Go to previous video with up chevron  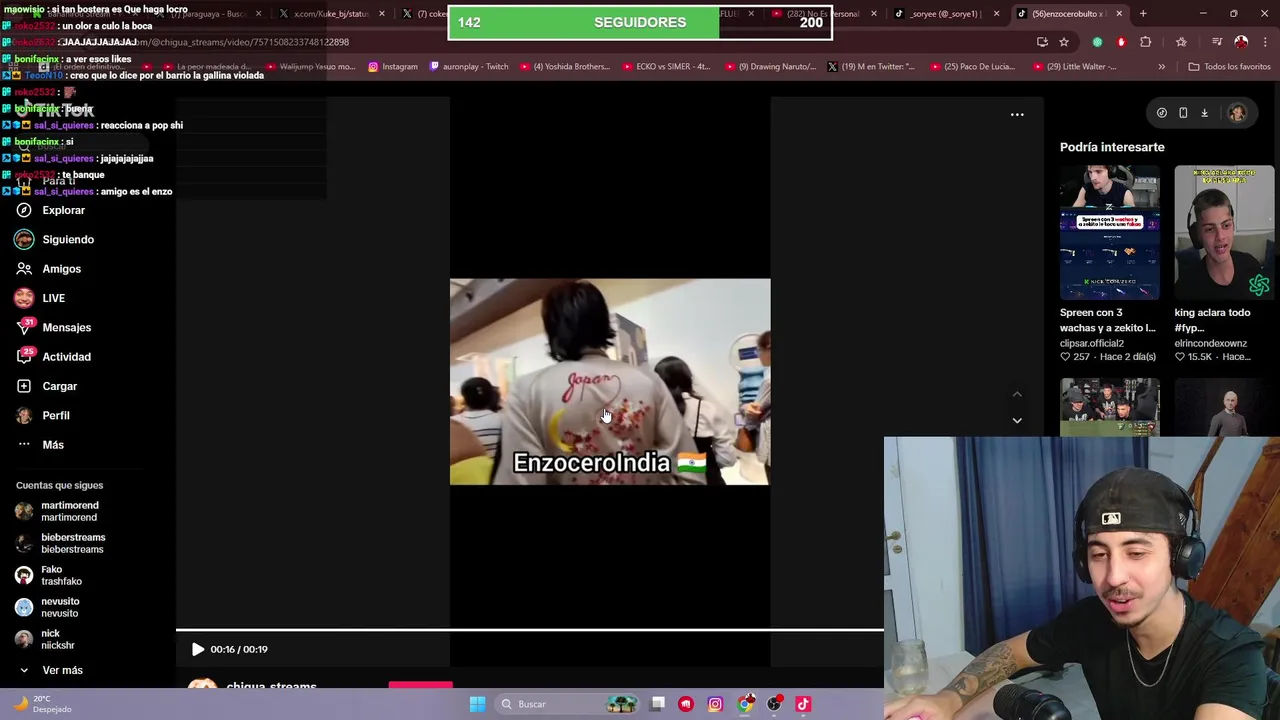(x=1017, y=394)
